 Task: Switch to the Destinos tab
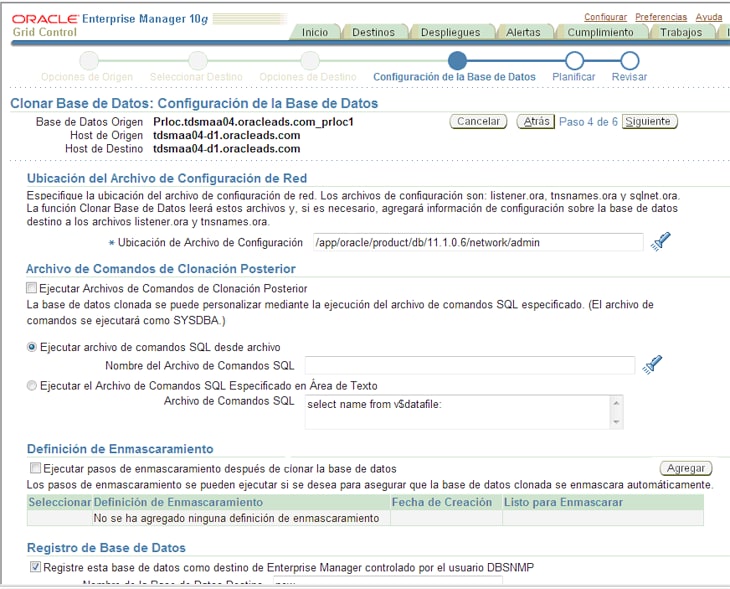click(x=373, y=32)
